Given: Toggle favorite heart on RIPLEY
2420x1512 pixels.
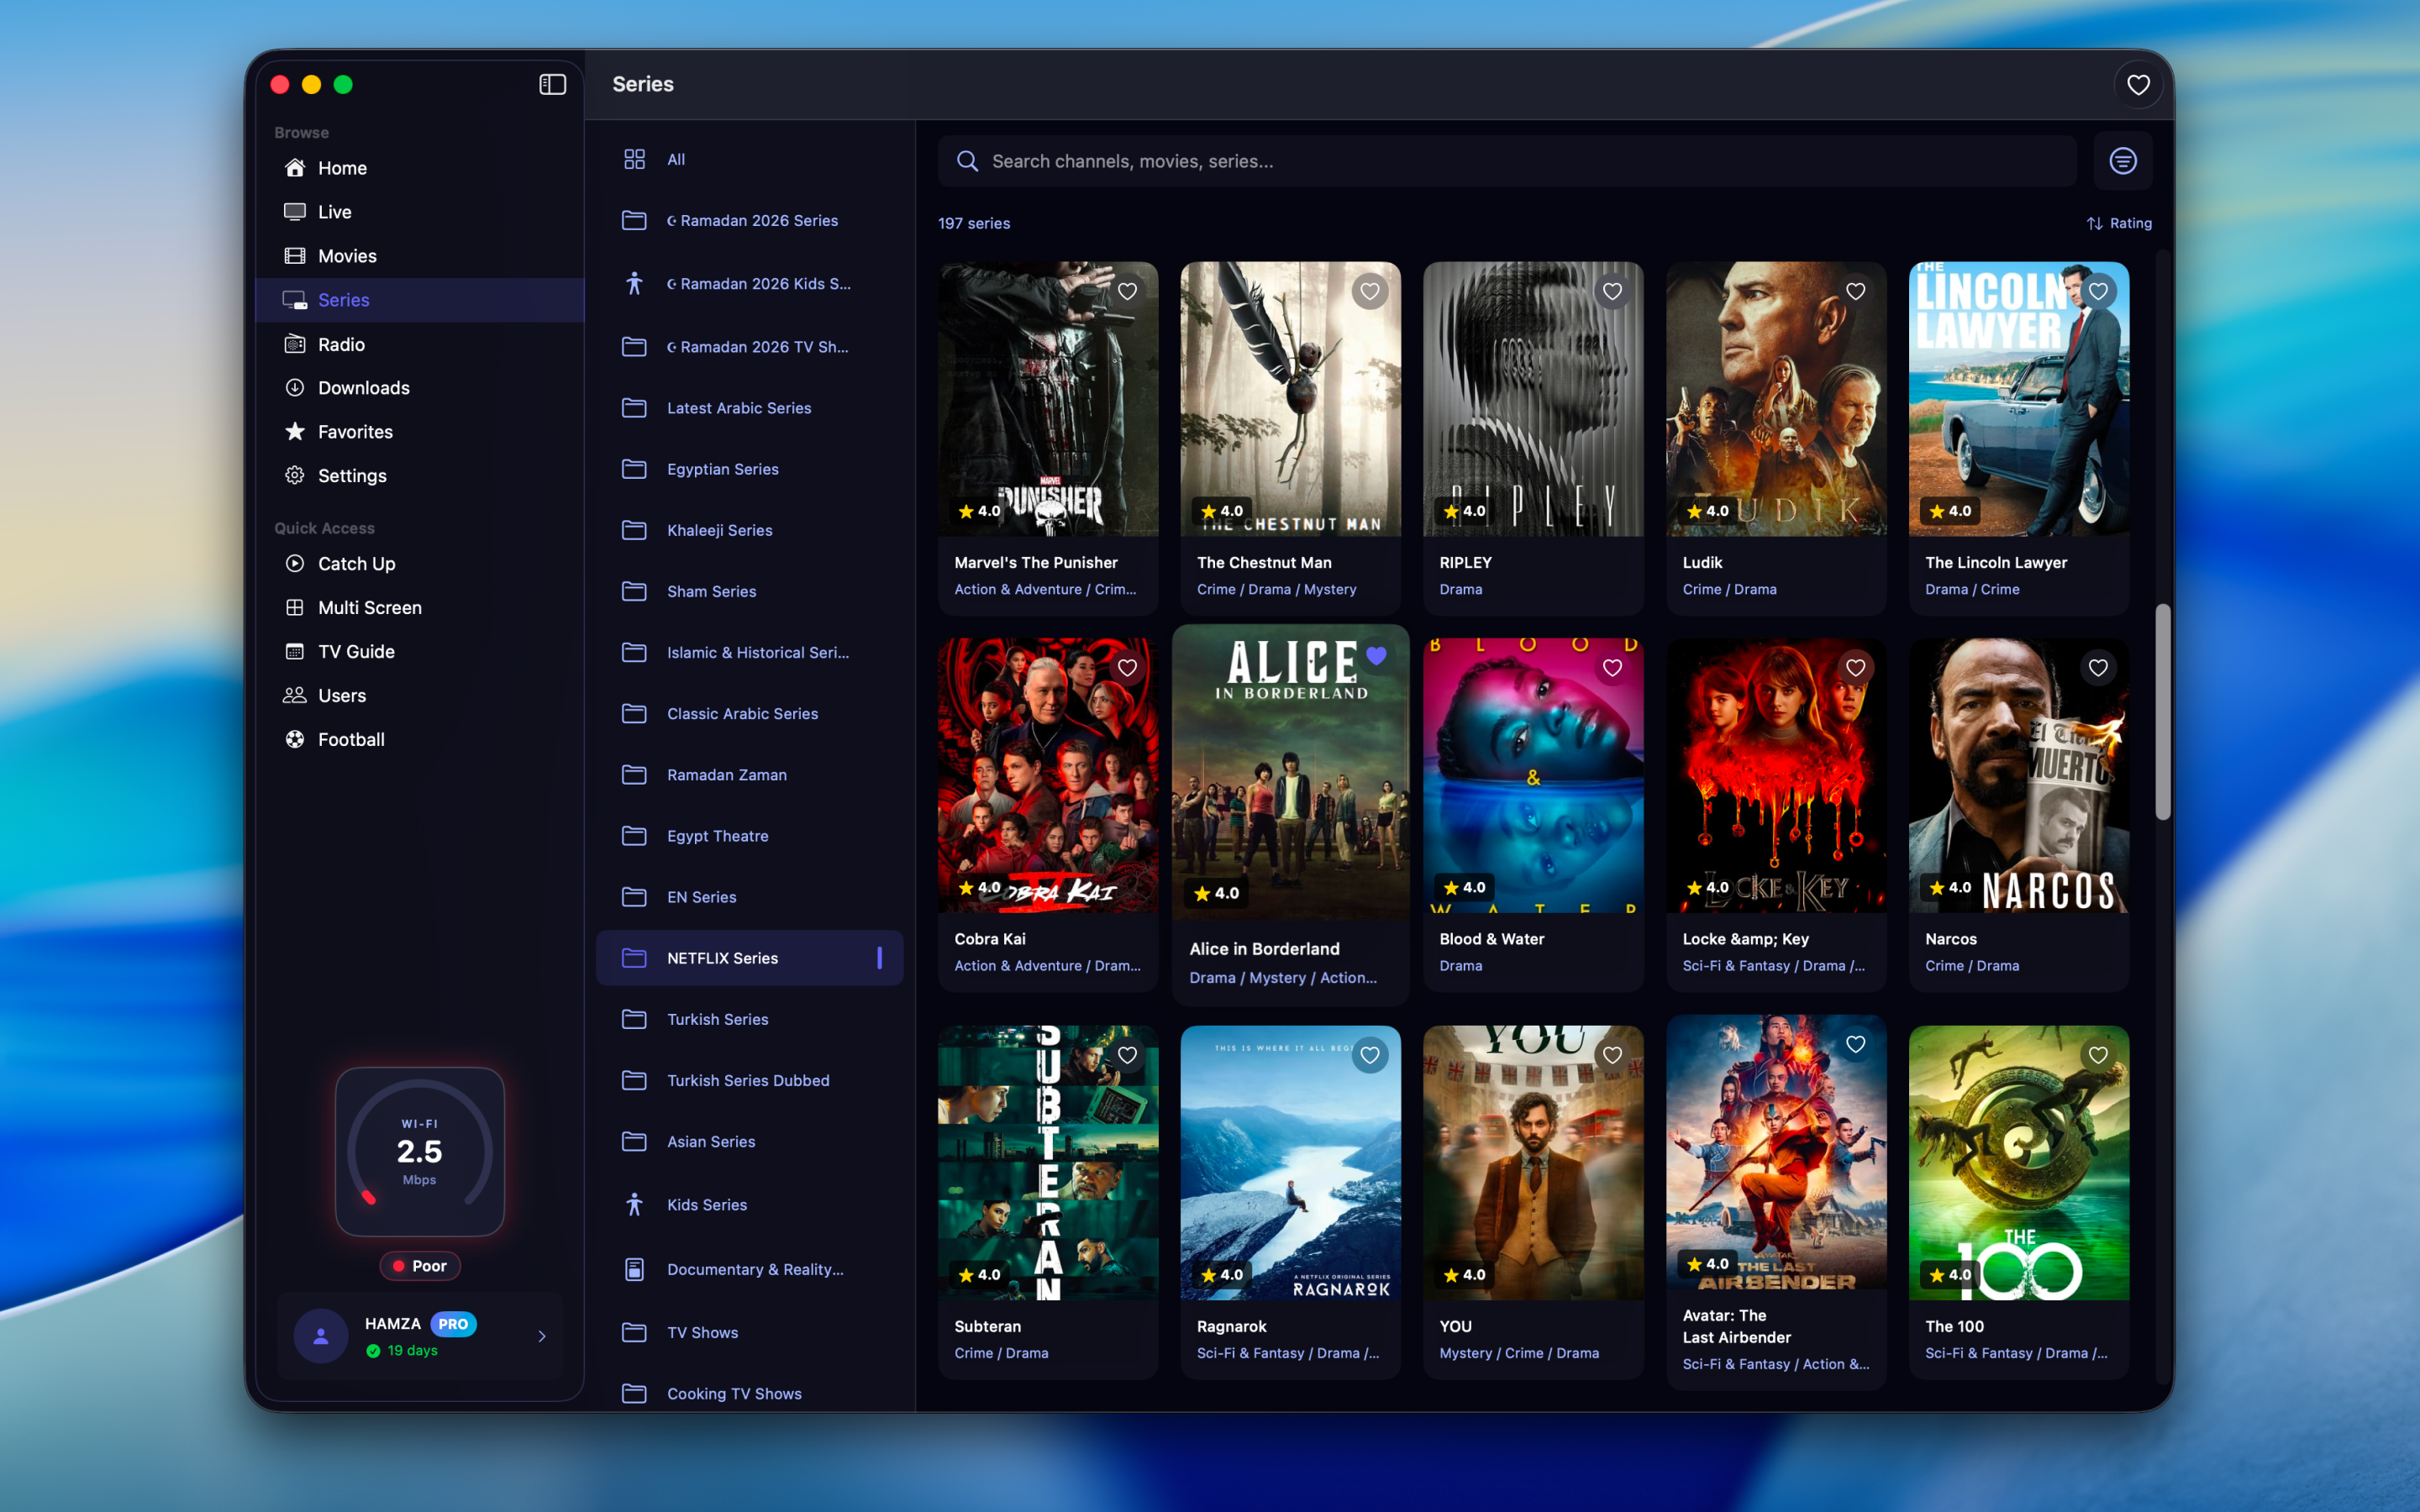Looking at the screenshot, I should (x=1613, y=291).
